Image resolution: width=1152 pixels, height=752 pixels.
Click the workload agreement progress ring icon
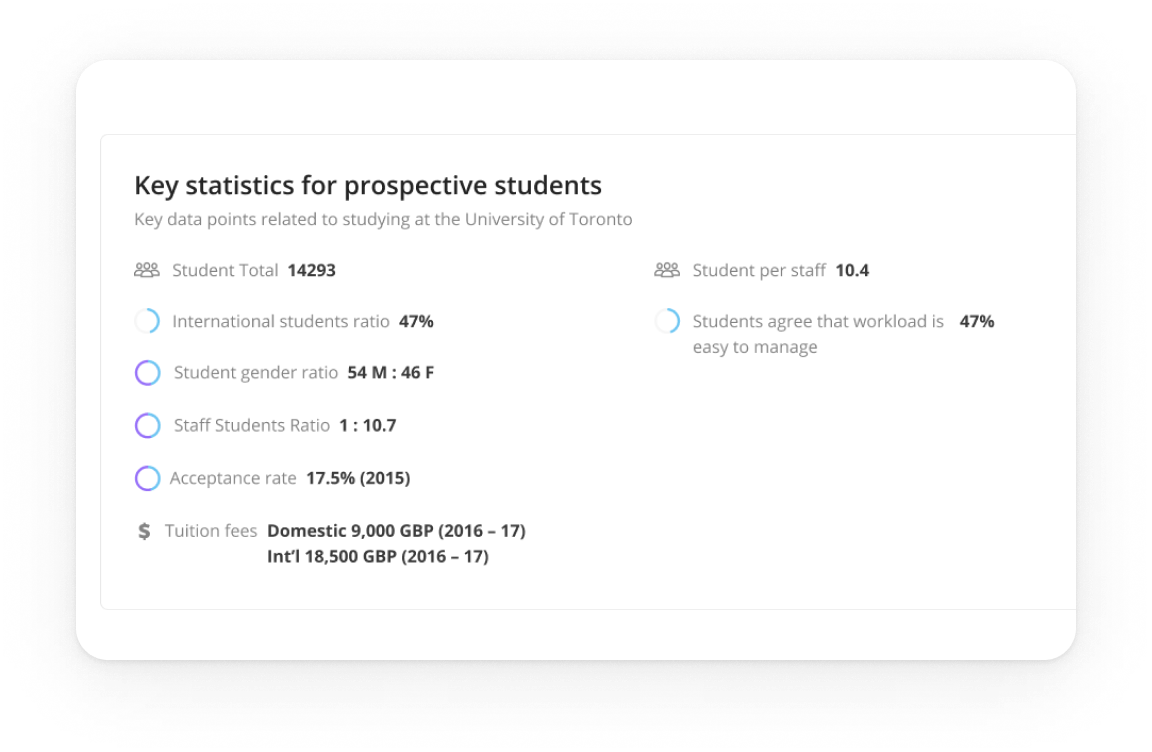pyautogui.click(x=667, y=321)
